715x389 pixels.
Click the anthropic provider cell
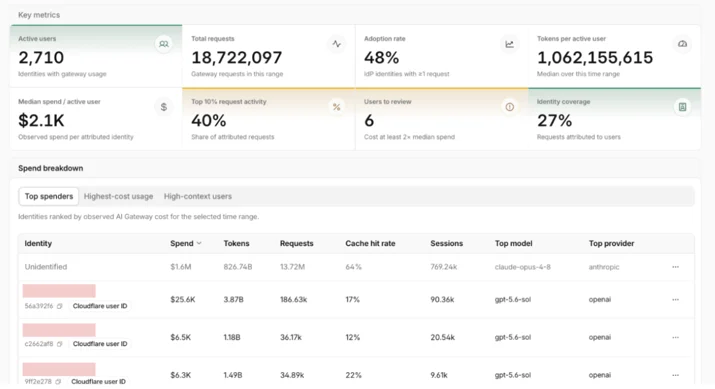[604, 267]
